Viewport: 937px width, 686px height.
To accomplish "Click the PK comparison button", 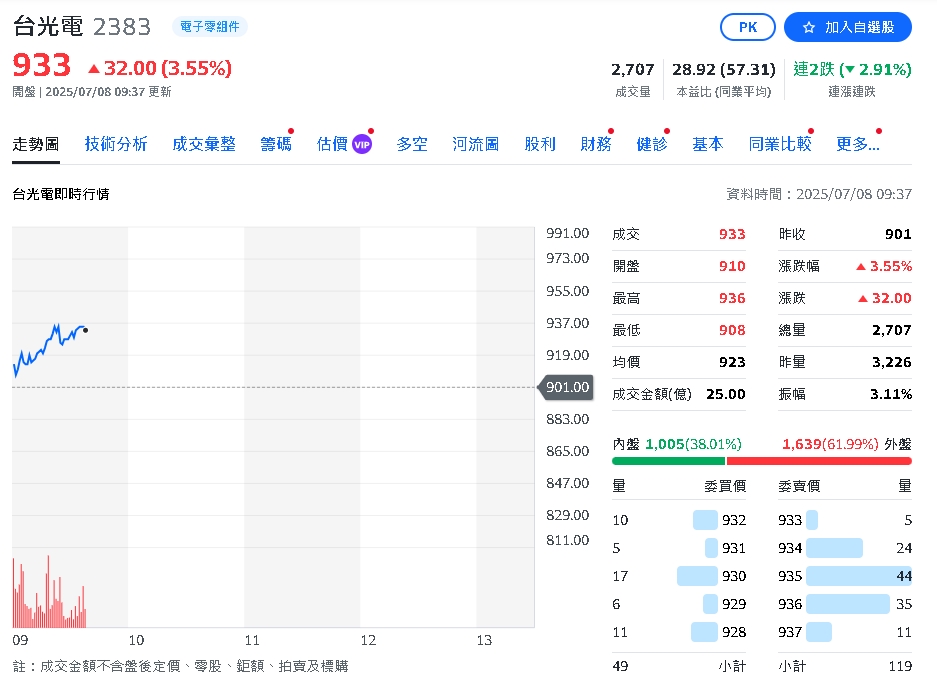I will [x=747, y=27].
